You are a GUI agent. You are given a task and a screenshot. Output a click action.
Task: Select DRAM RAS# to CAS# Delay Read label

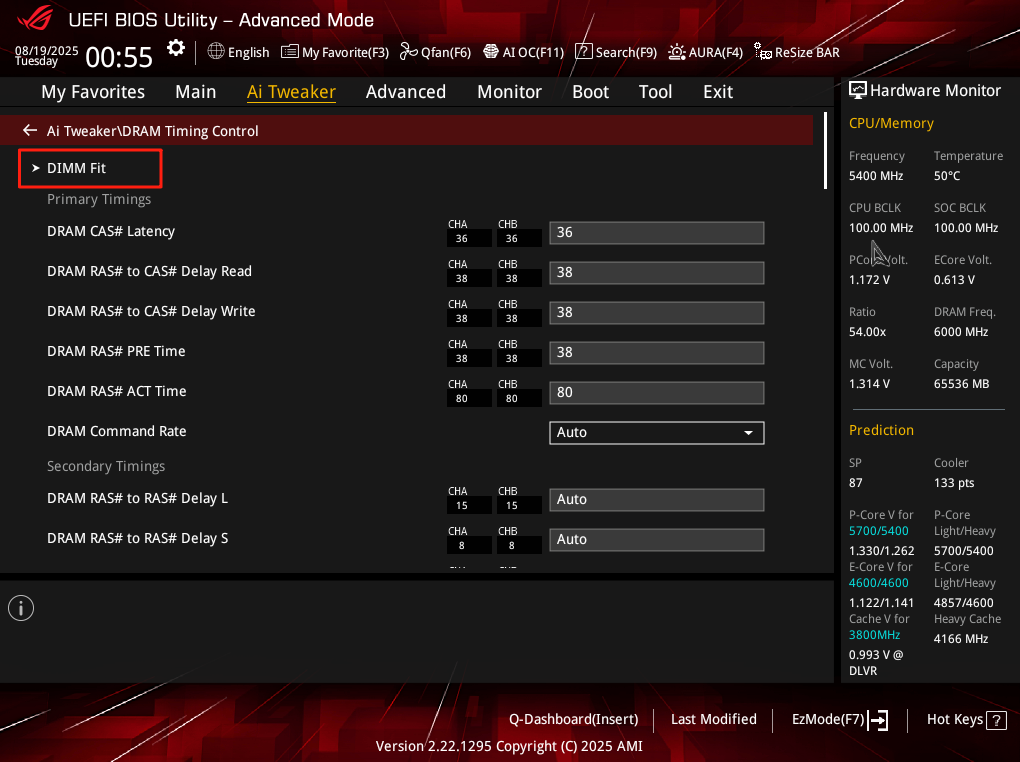point(149,271)
